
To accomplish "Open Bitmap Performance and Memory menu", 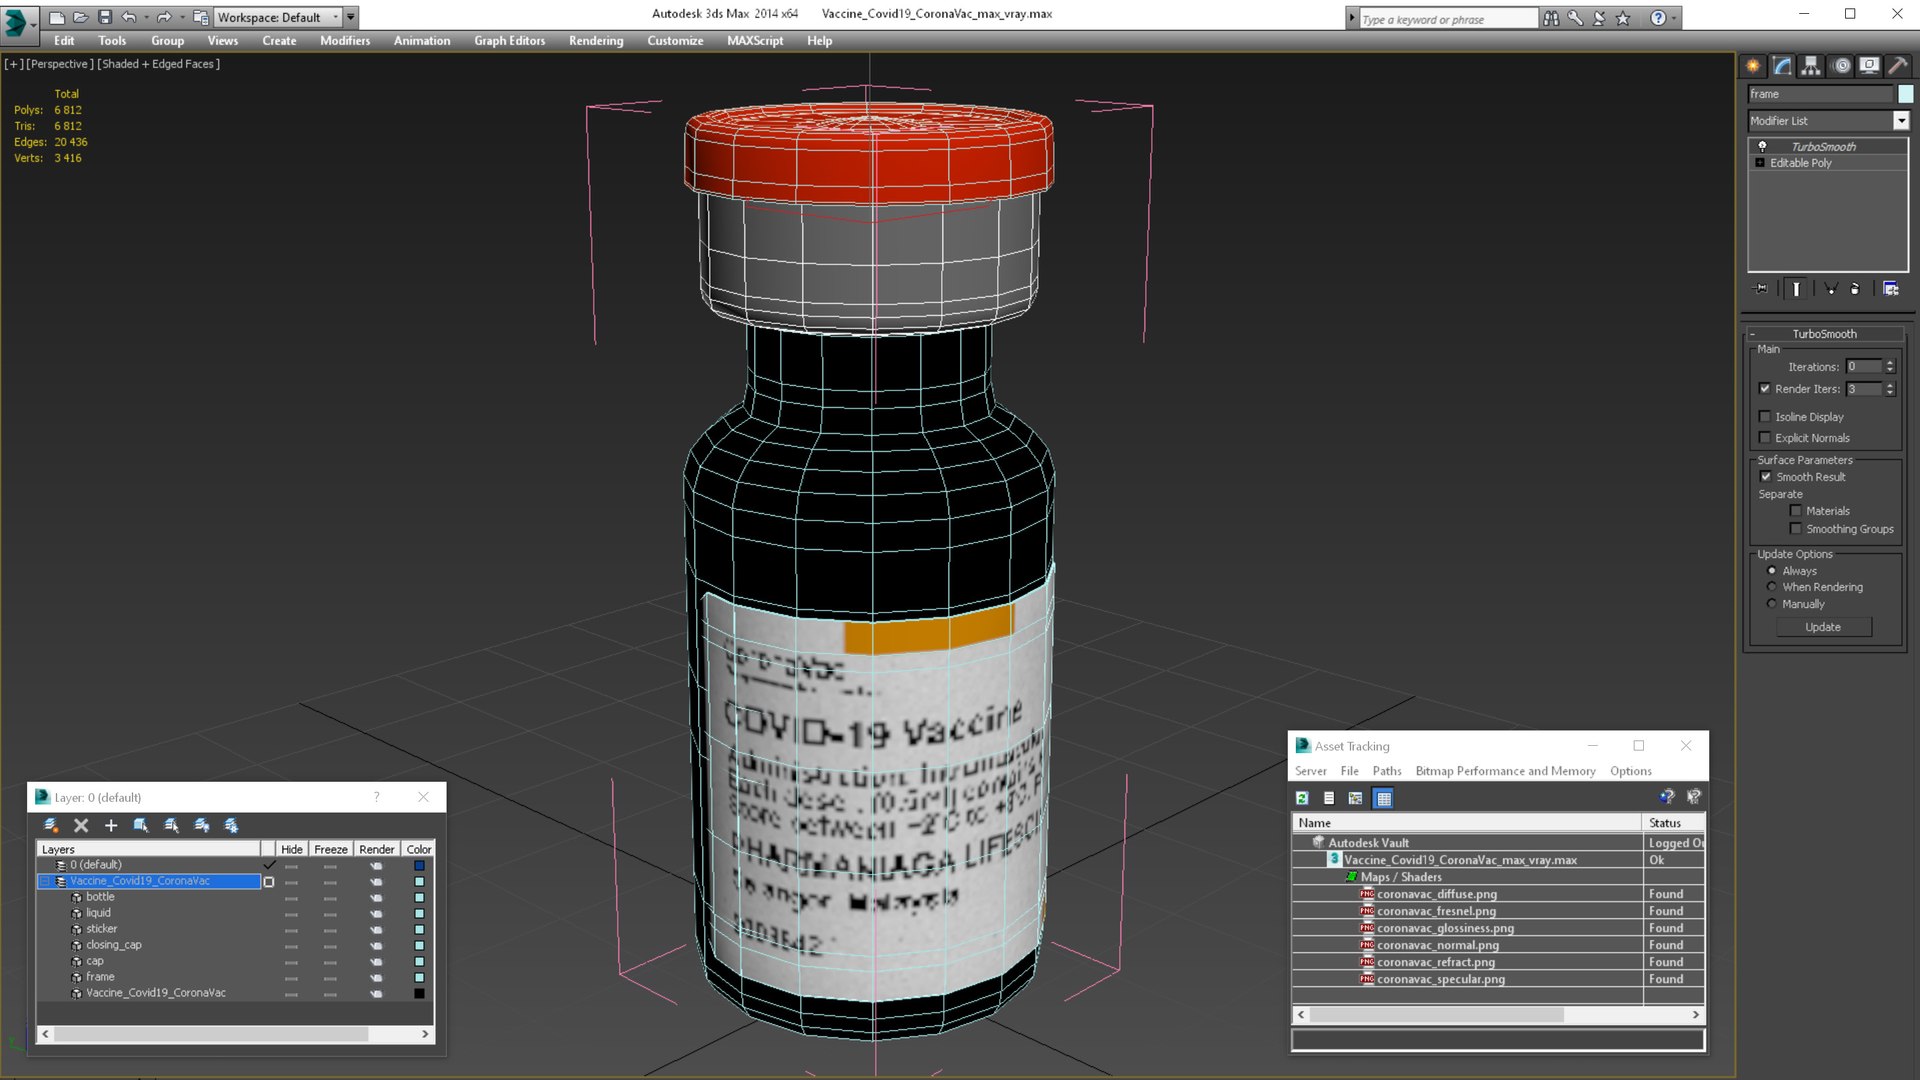I will (1505, 771).
